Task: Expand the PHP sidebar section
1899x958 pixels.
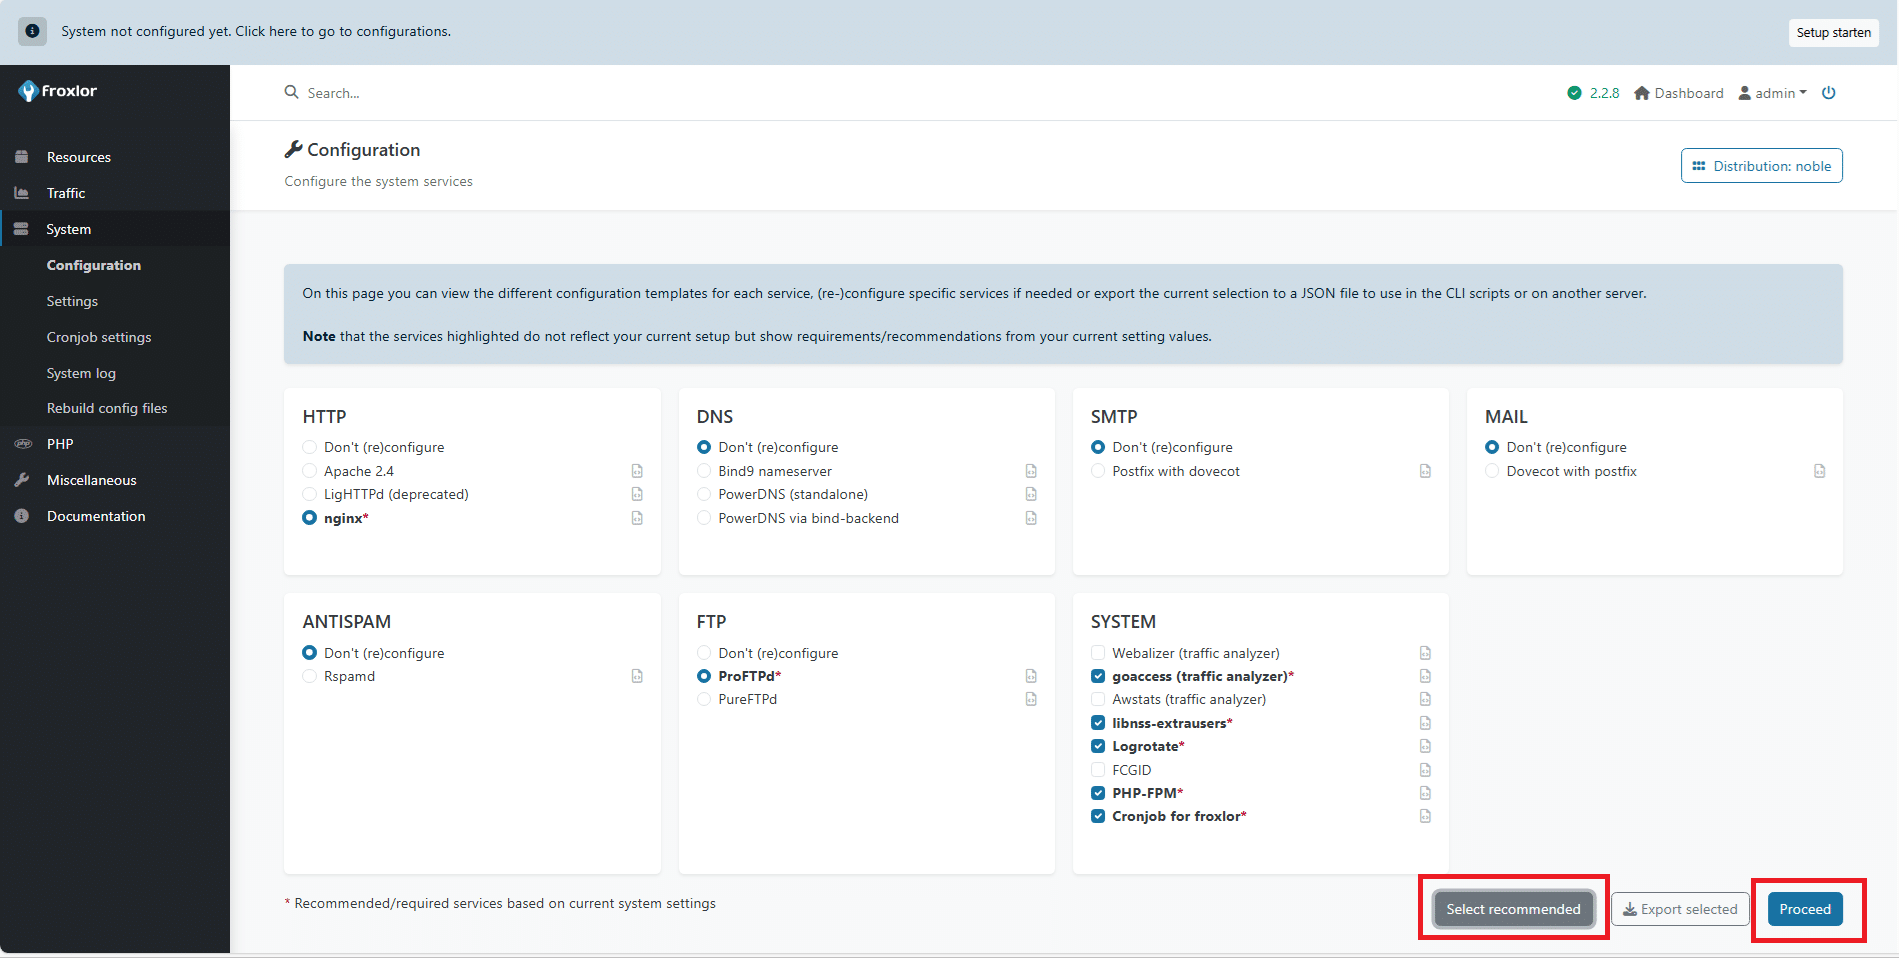Action: click(60, 444)
